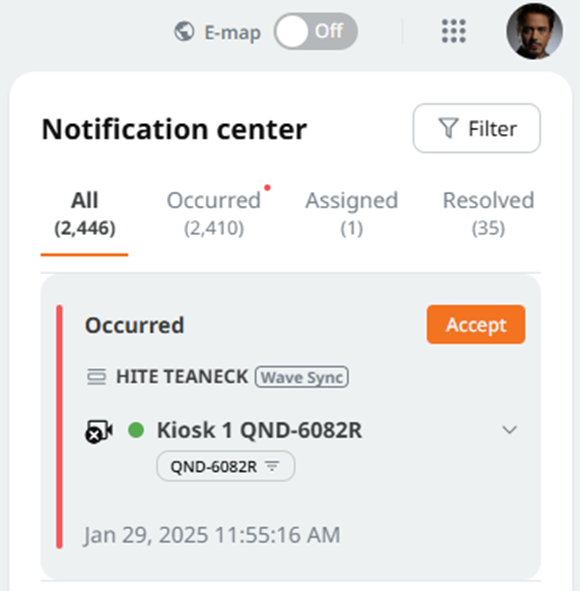Switch to the Occurred tab
Image resolution: width=580 pixels, height=591 pixels.
click(214, 214)
